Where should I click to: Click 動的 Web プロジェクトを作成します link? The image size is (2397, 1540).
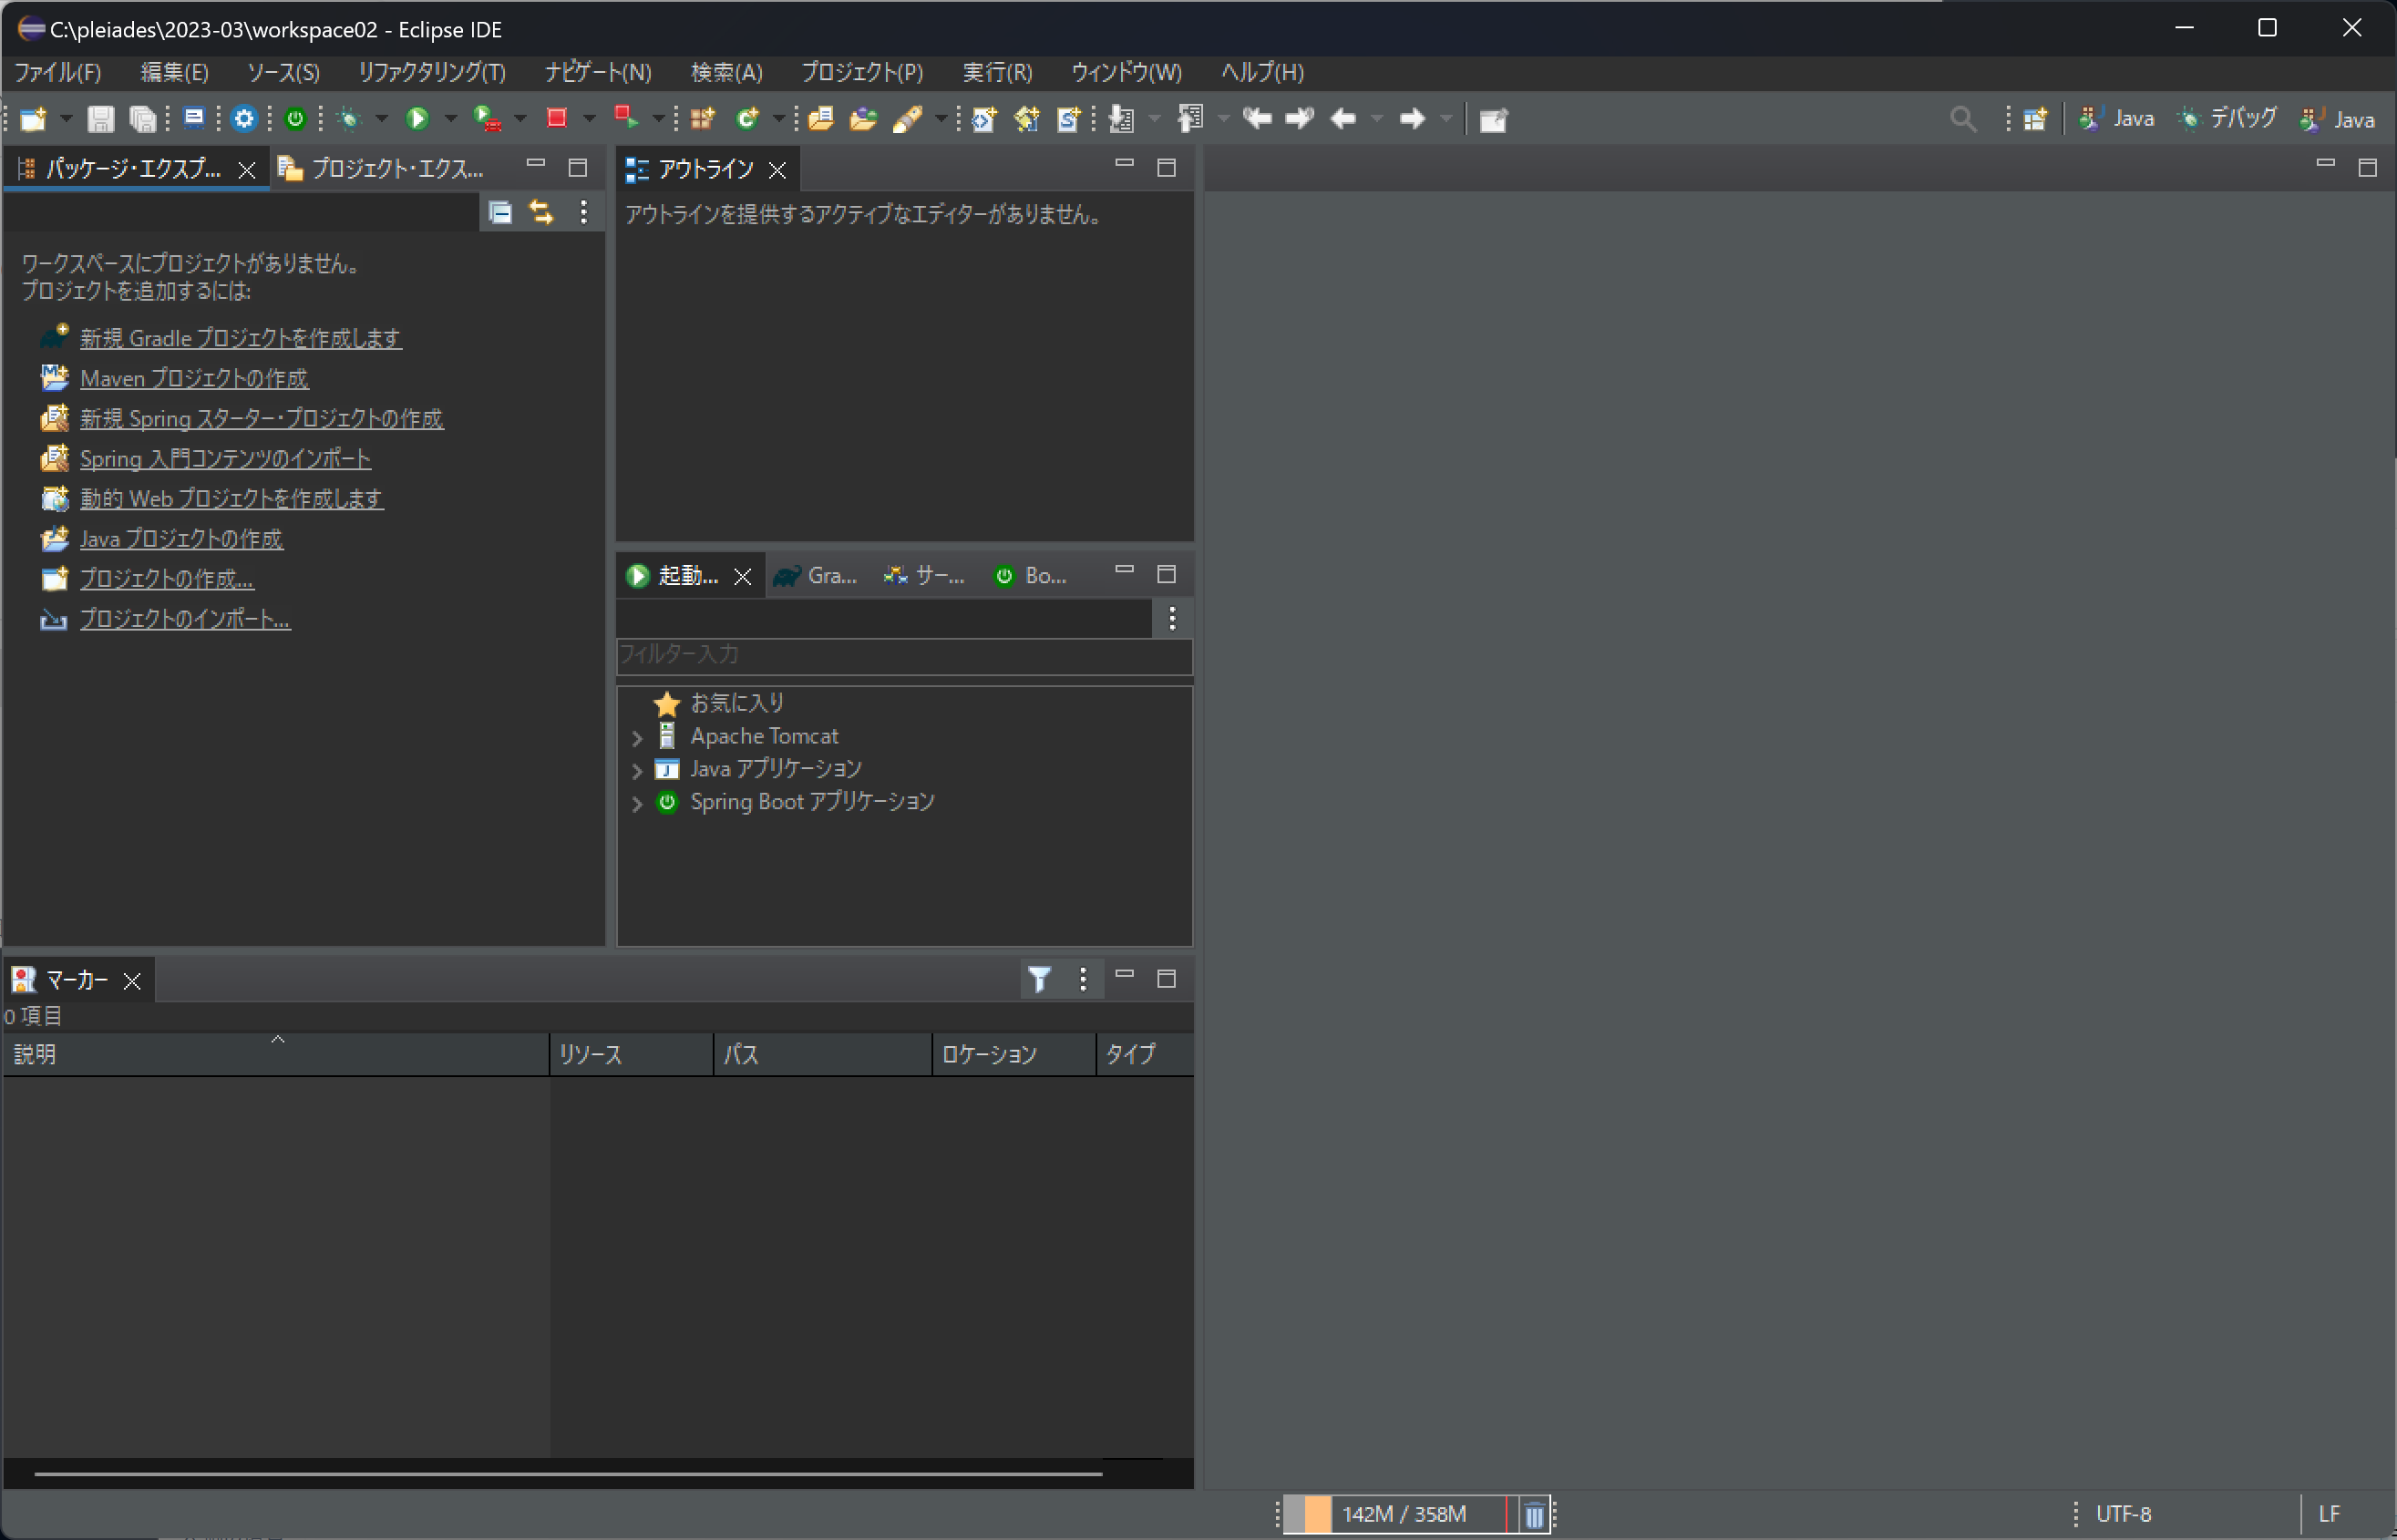click(231, 499)
